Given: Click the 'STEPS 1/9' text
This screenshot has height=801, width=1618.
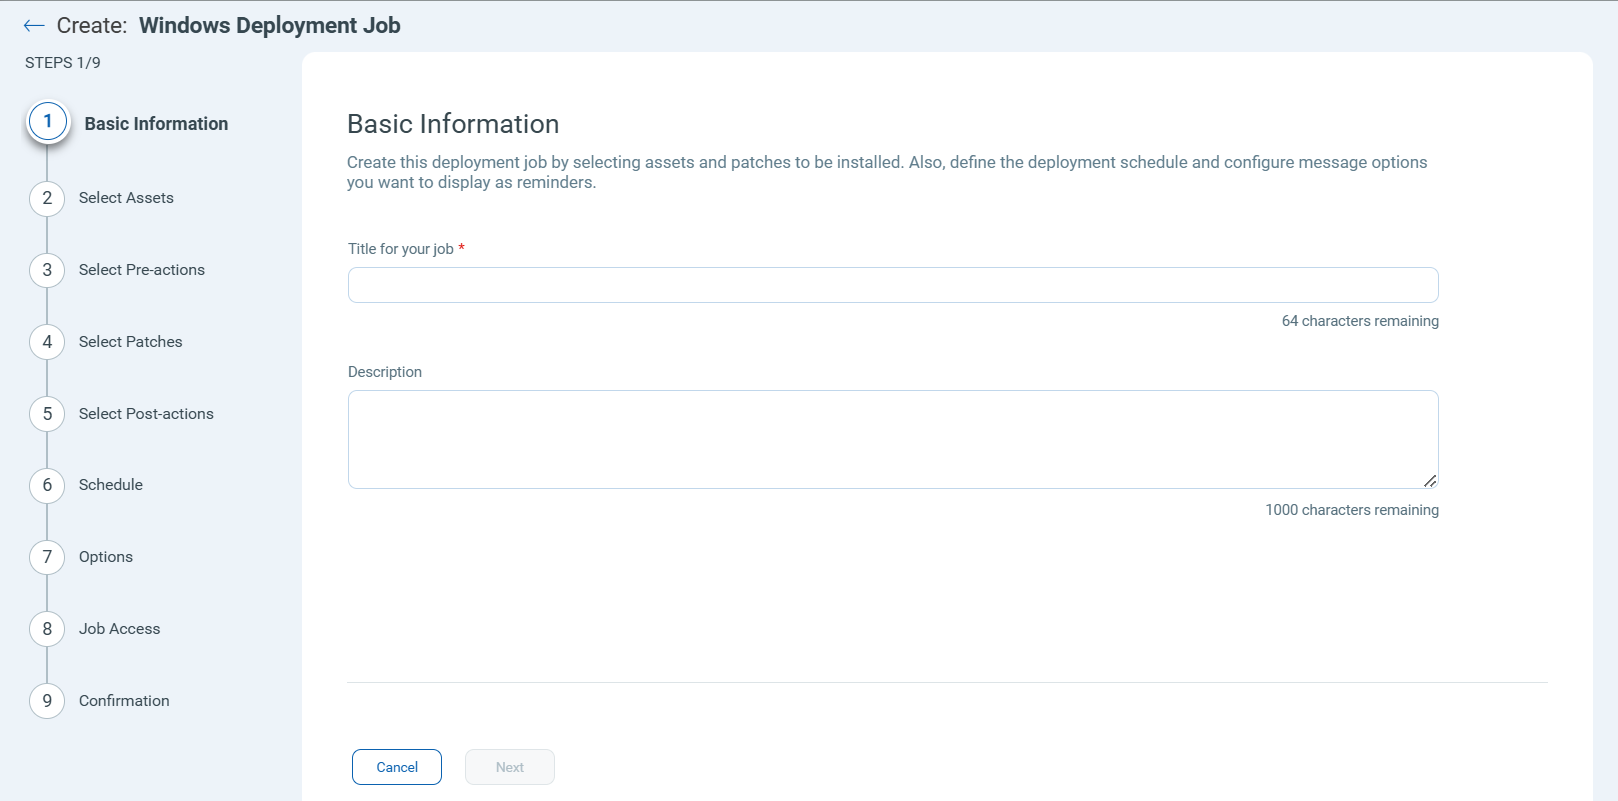Looking at the screenshot, I should (63, 62).
